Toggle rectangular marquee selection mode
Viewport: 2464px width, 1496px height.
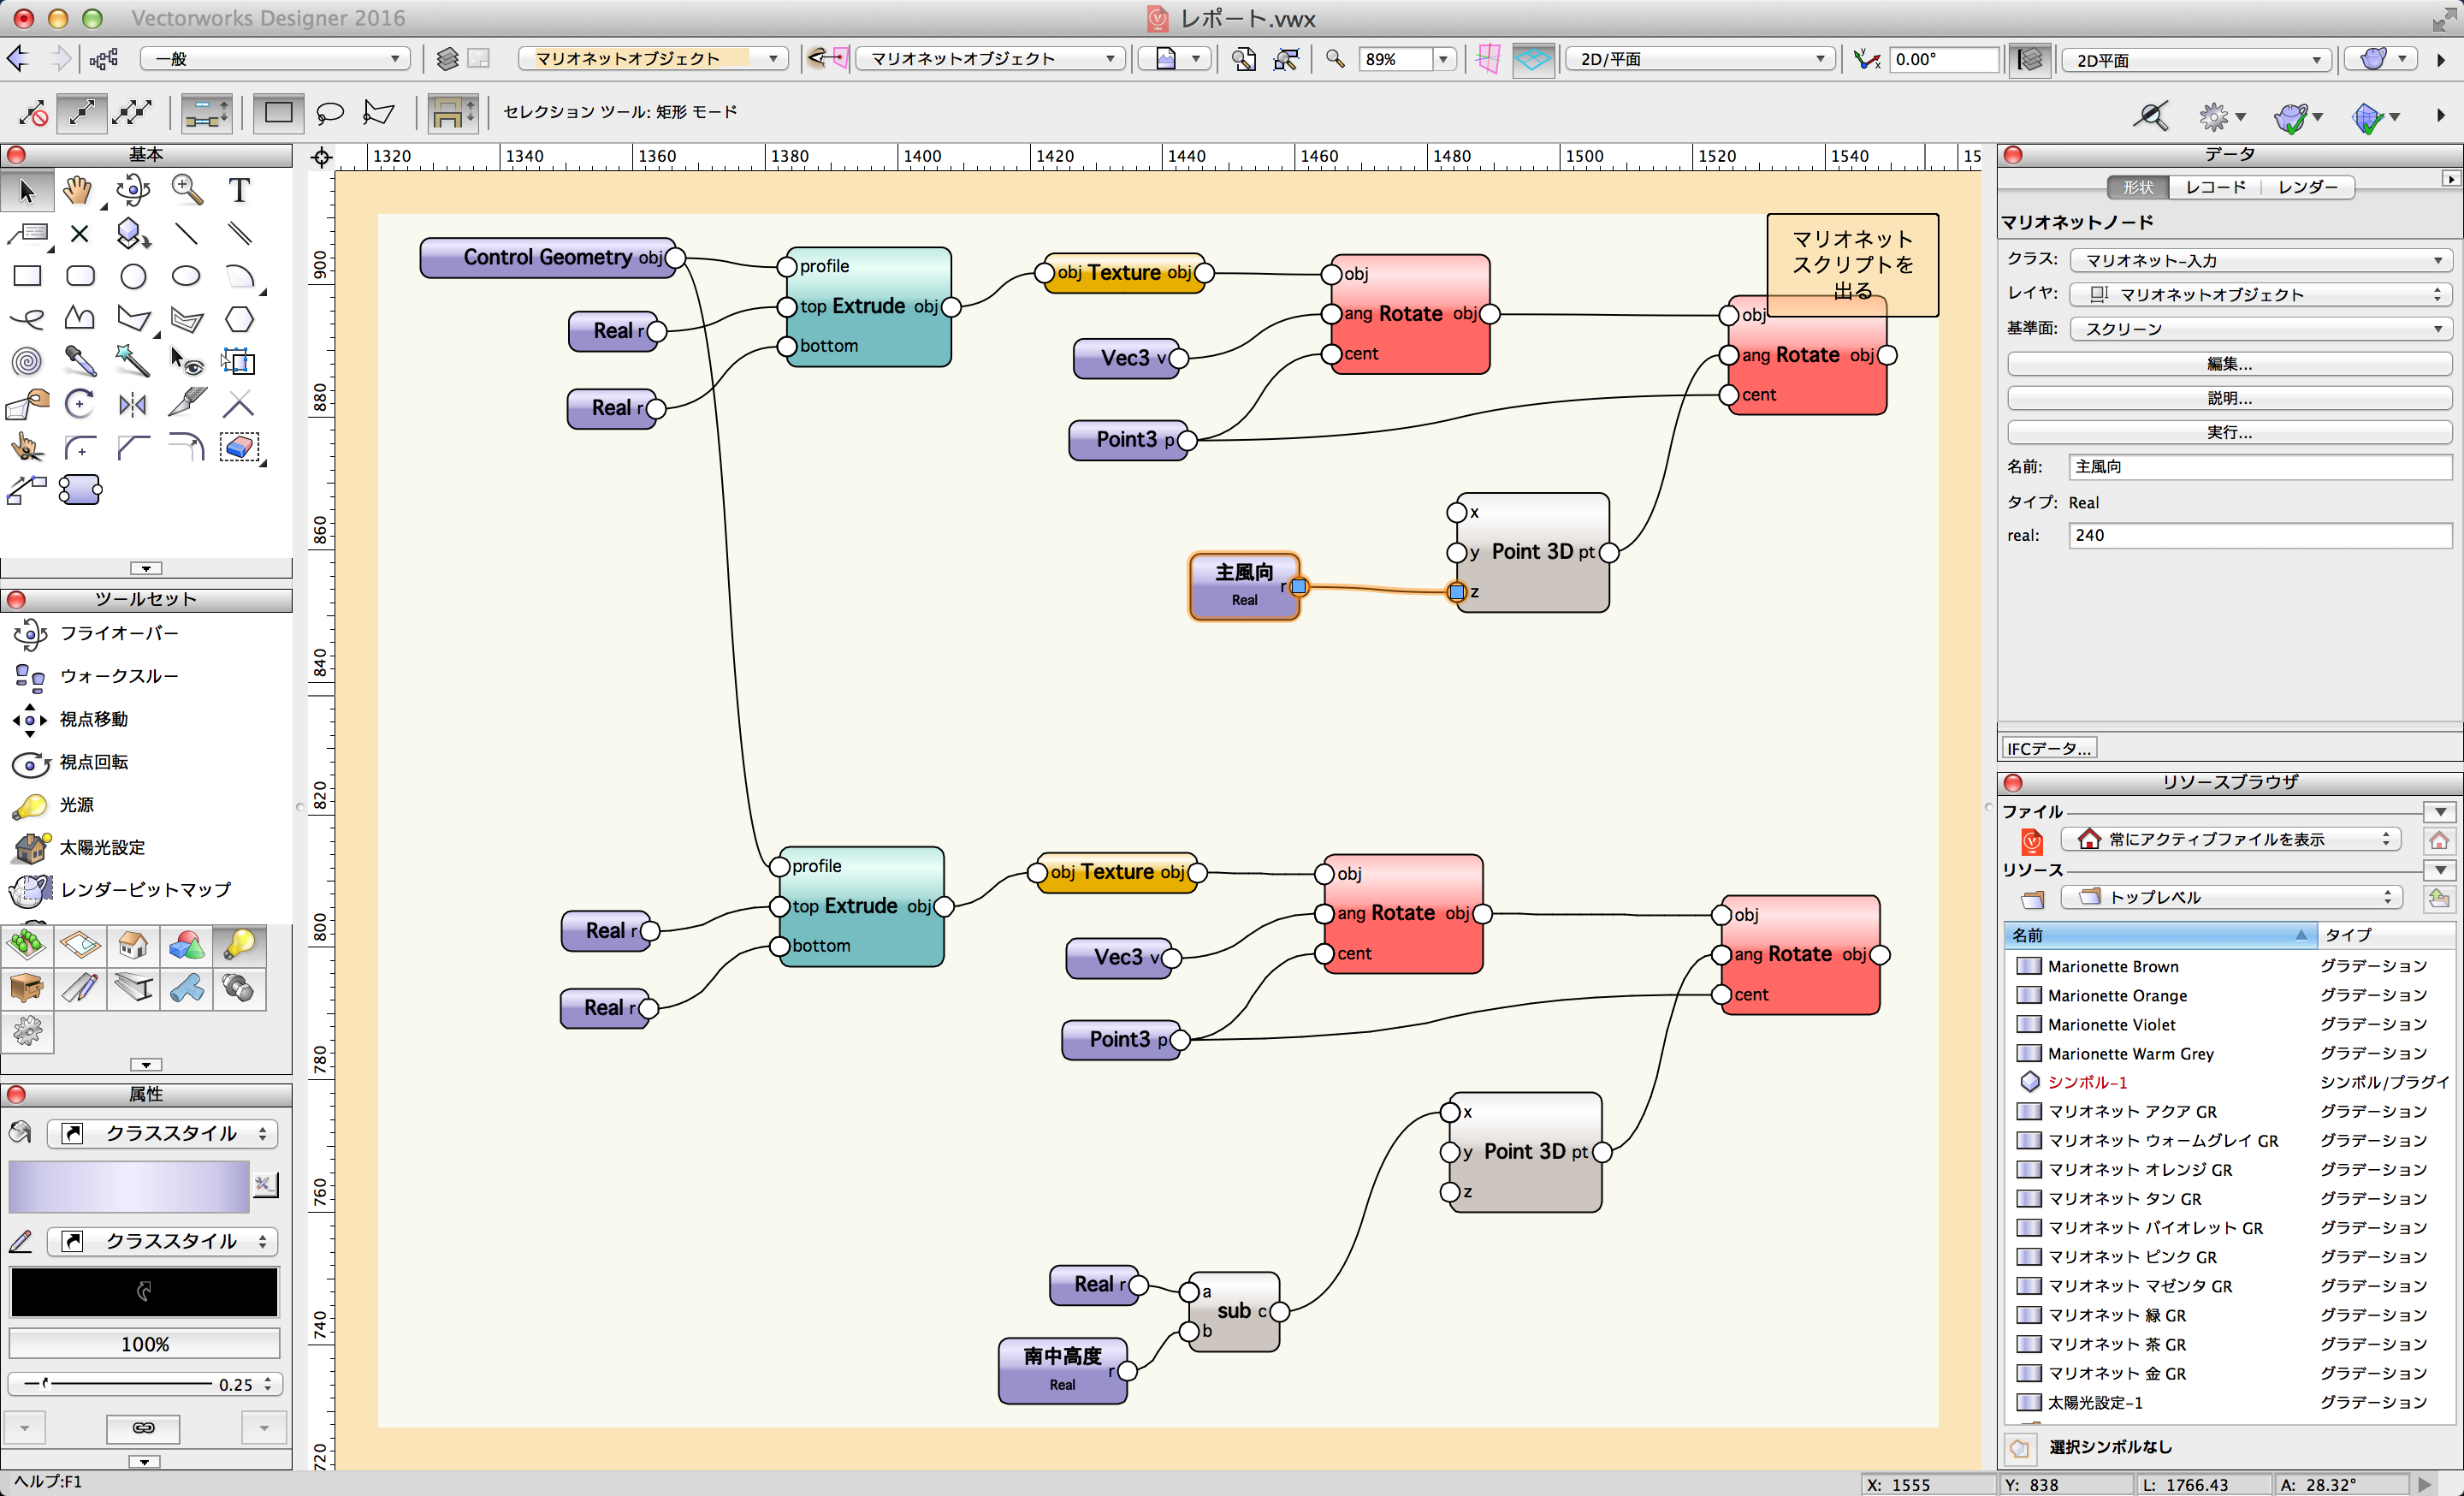point(279,112)
